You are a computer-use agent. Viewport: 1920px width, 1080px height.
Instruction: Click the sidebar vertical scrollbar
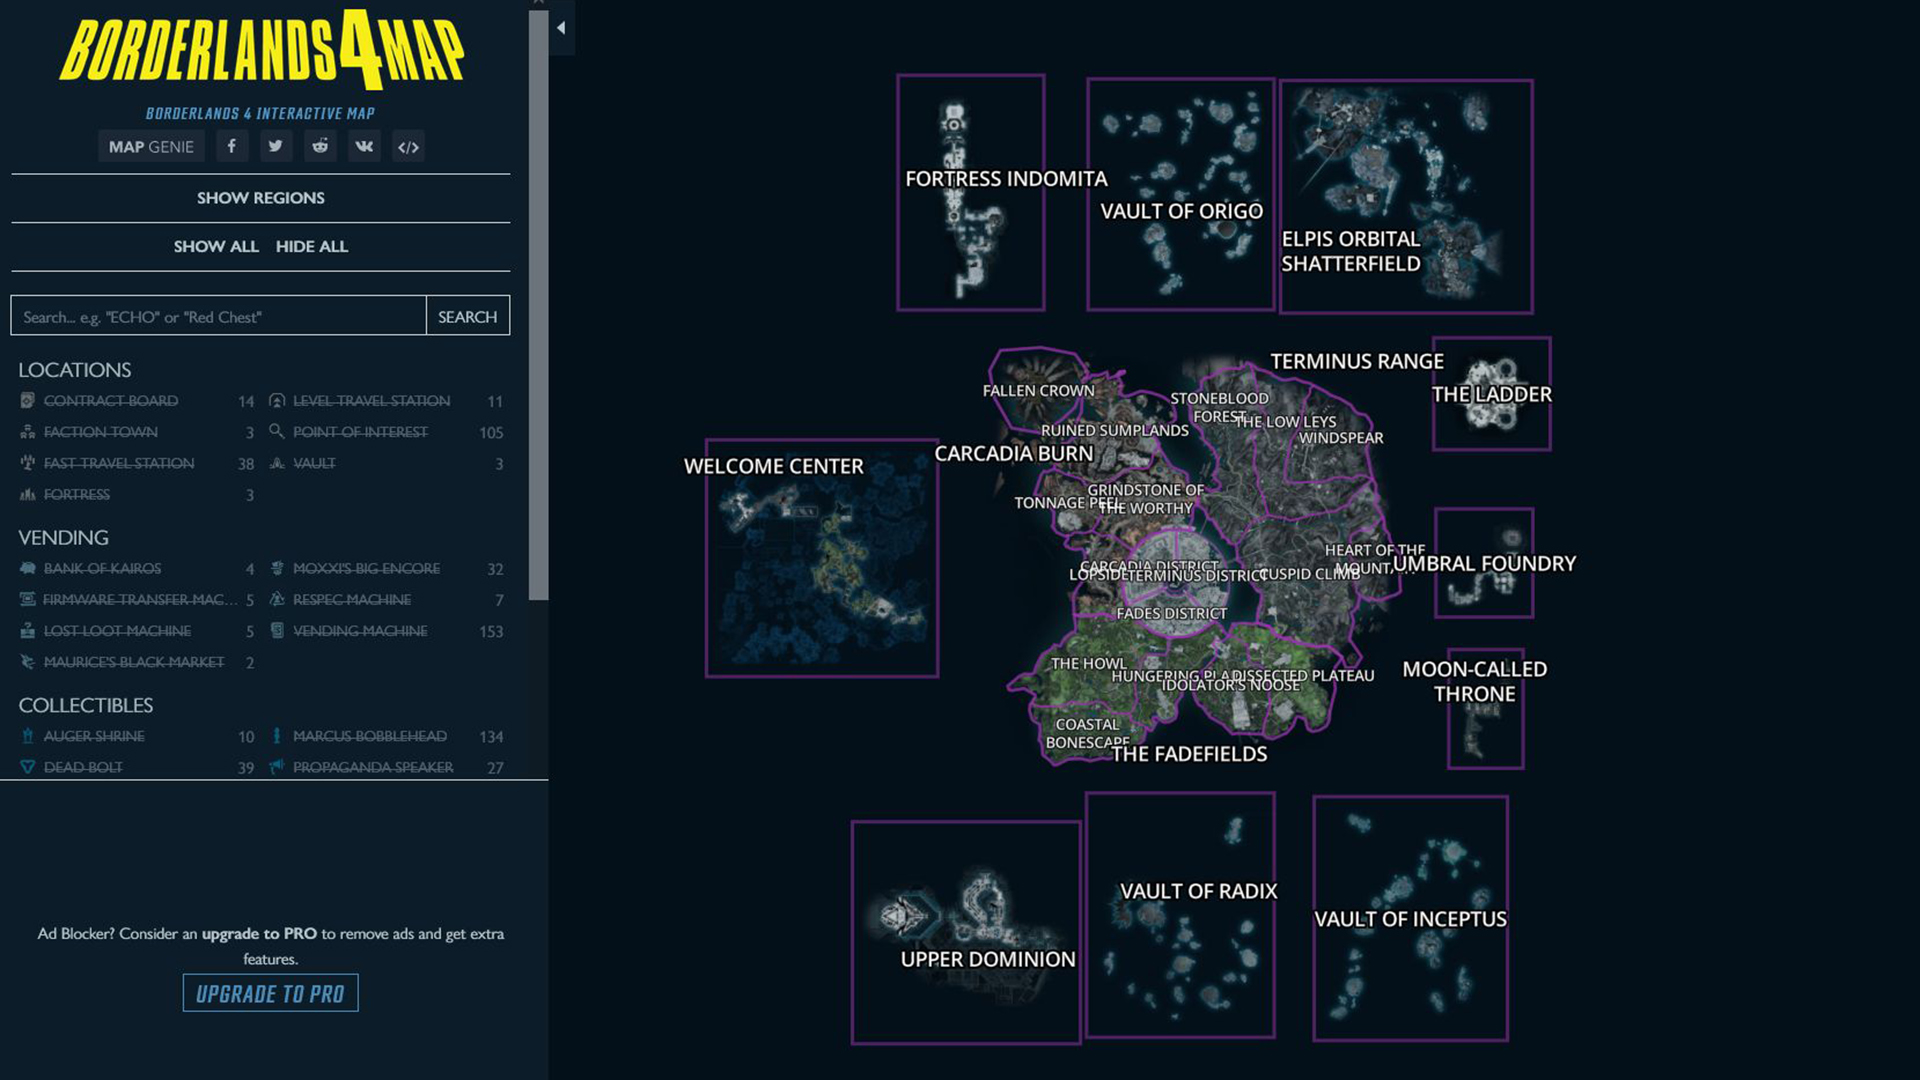coord(538,305)
